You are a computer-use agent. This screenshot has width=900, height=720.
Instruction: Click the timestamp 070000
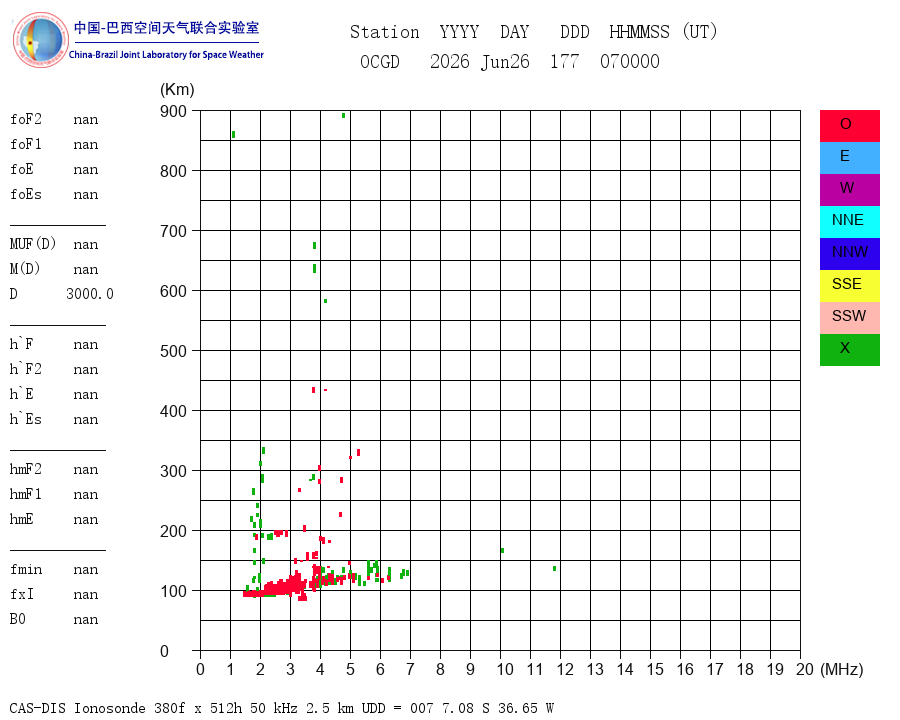630,61
